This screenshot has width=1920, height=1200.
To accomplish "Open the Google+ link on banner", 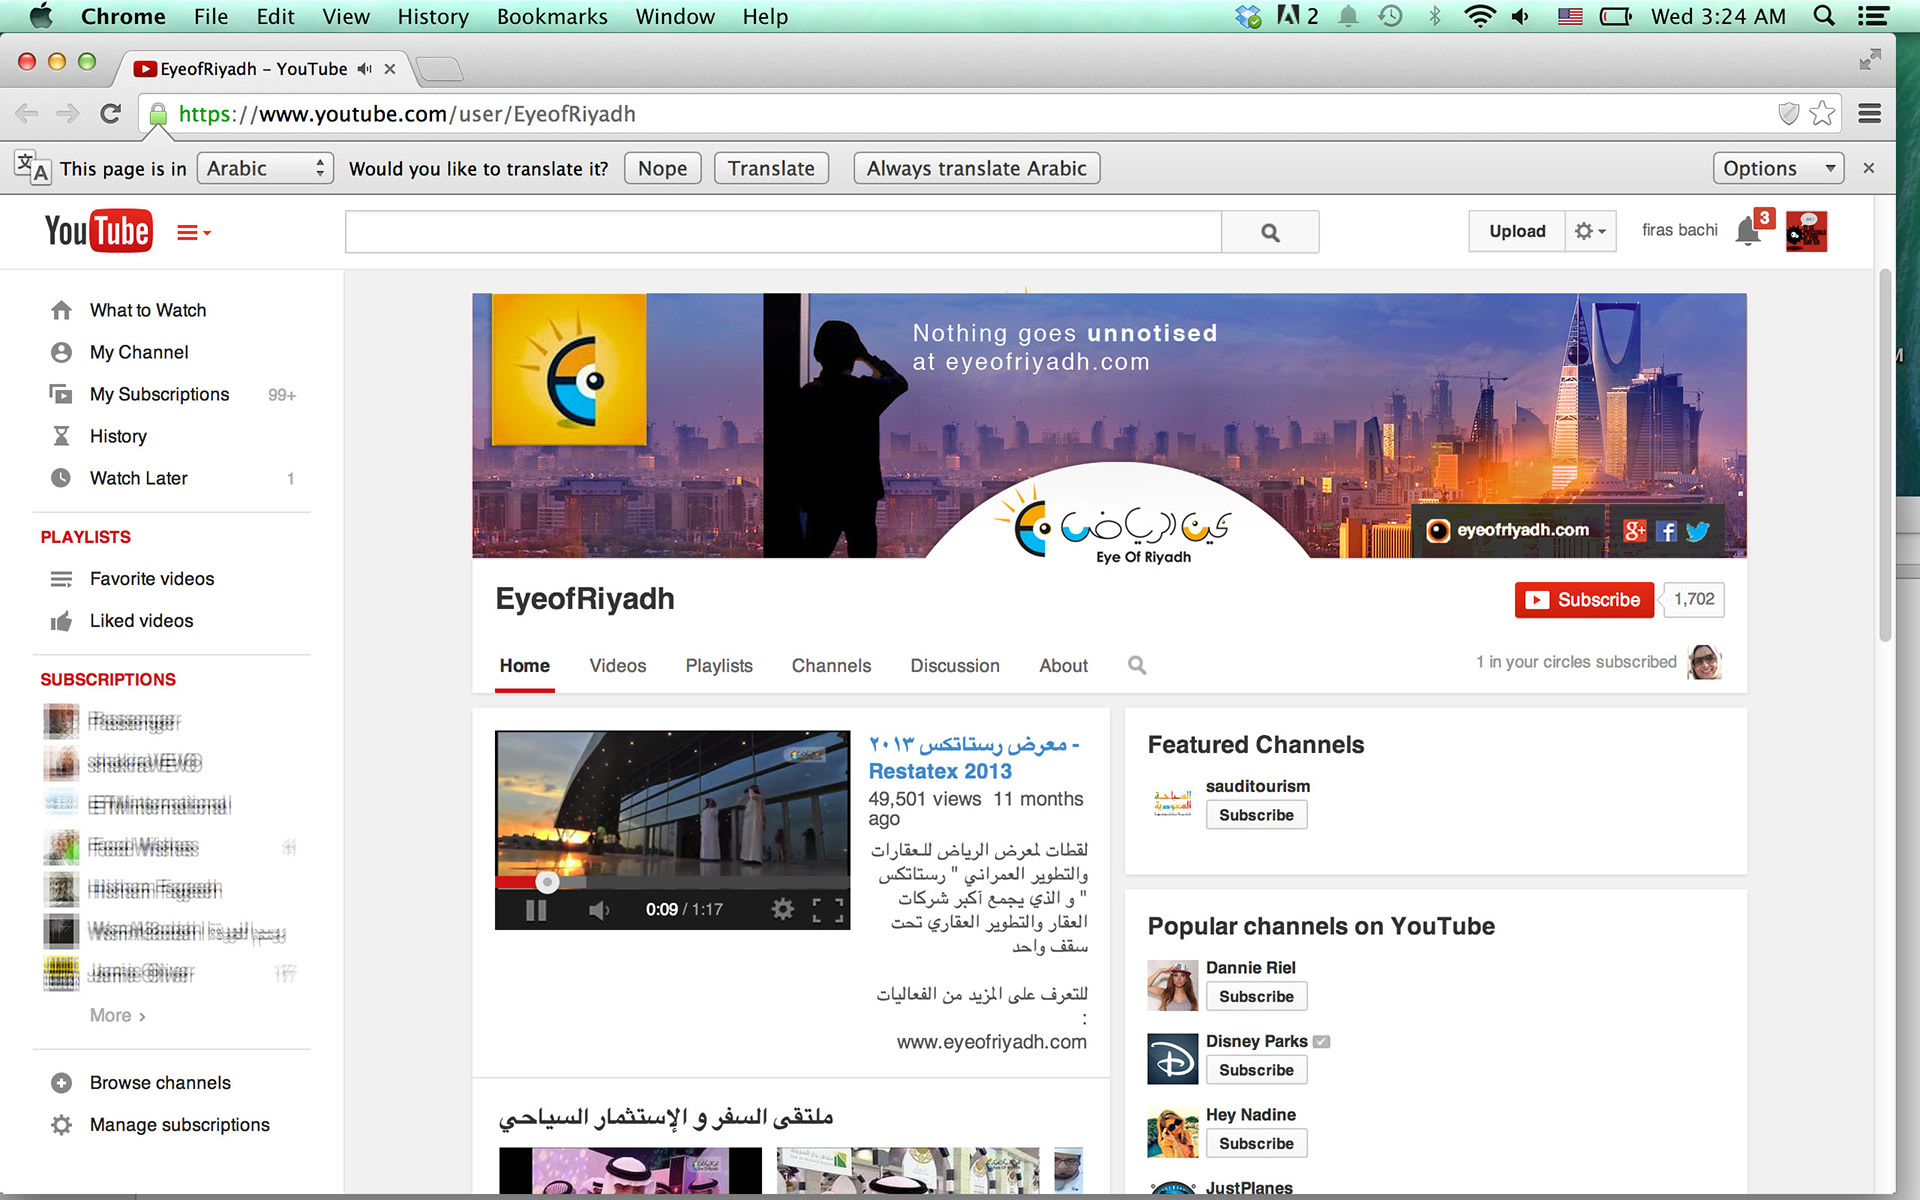I will pyautogui.click(x=1635, y=531).
